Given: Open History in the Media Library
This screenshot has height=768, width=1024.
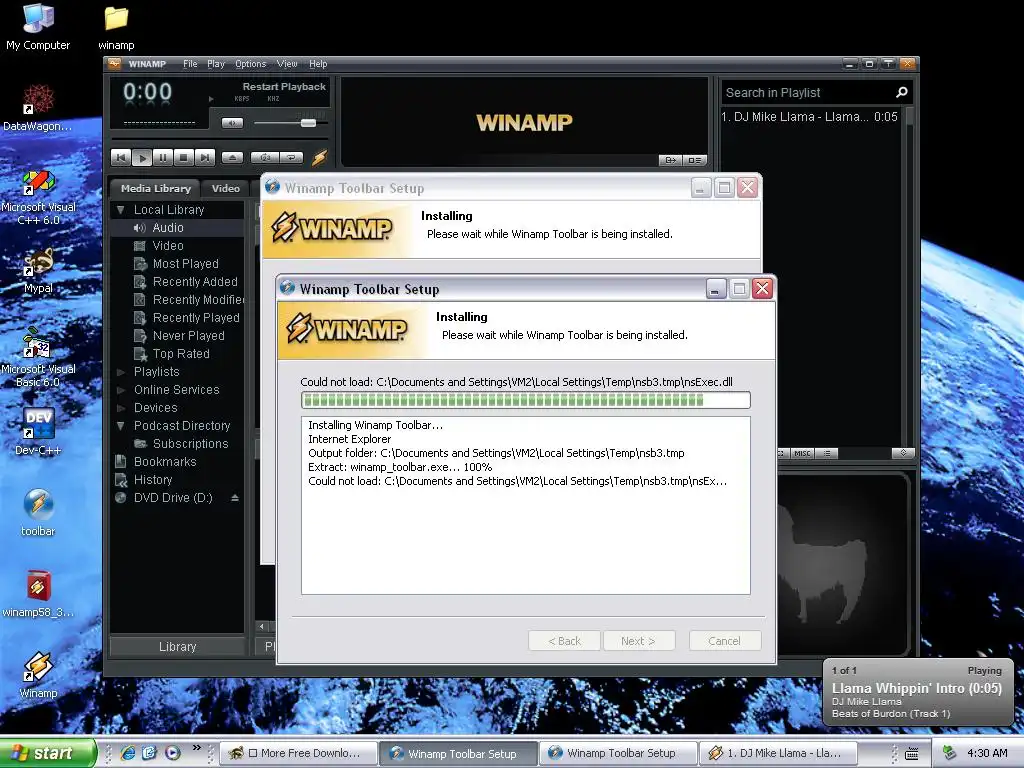Looking at the screenshot, I should point(153,479).
